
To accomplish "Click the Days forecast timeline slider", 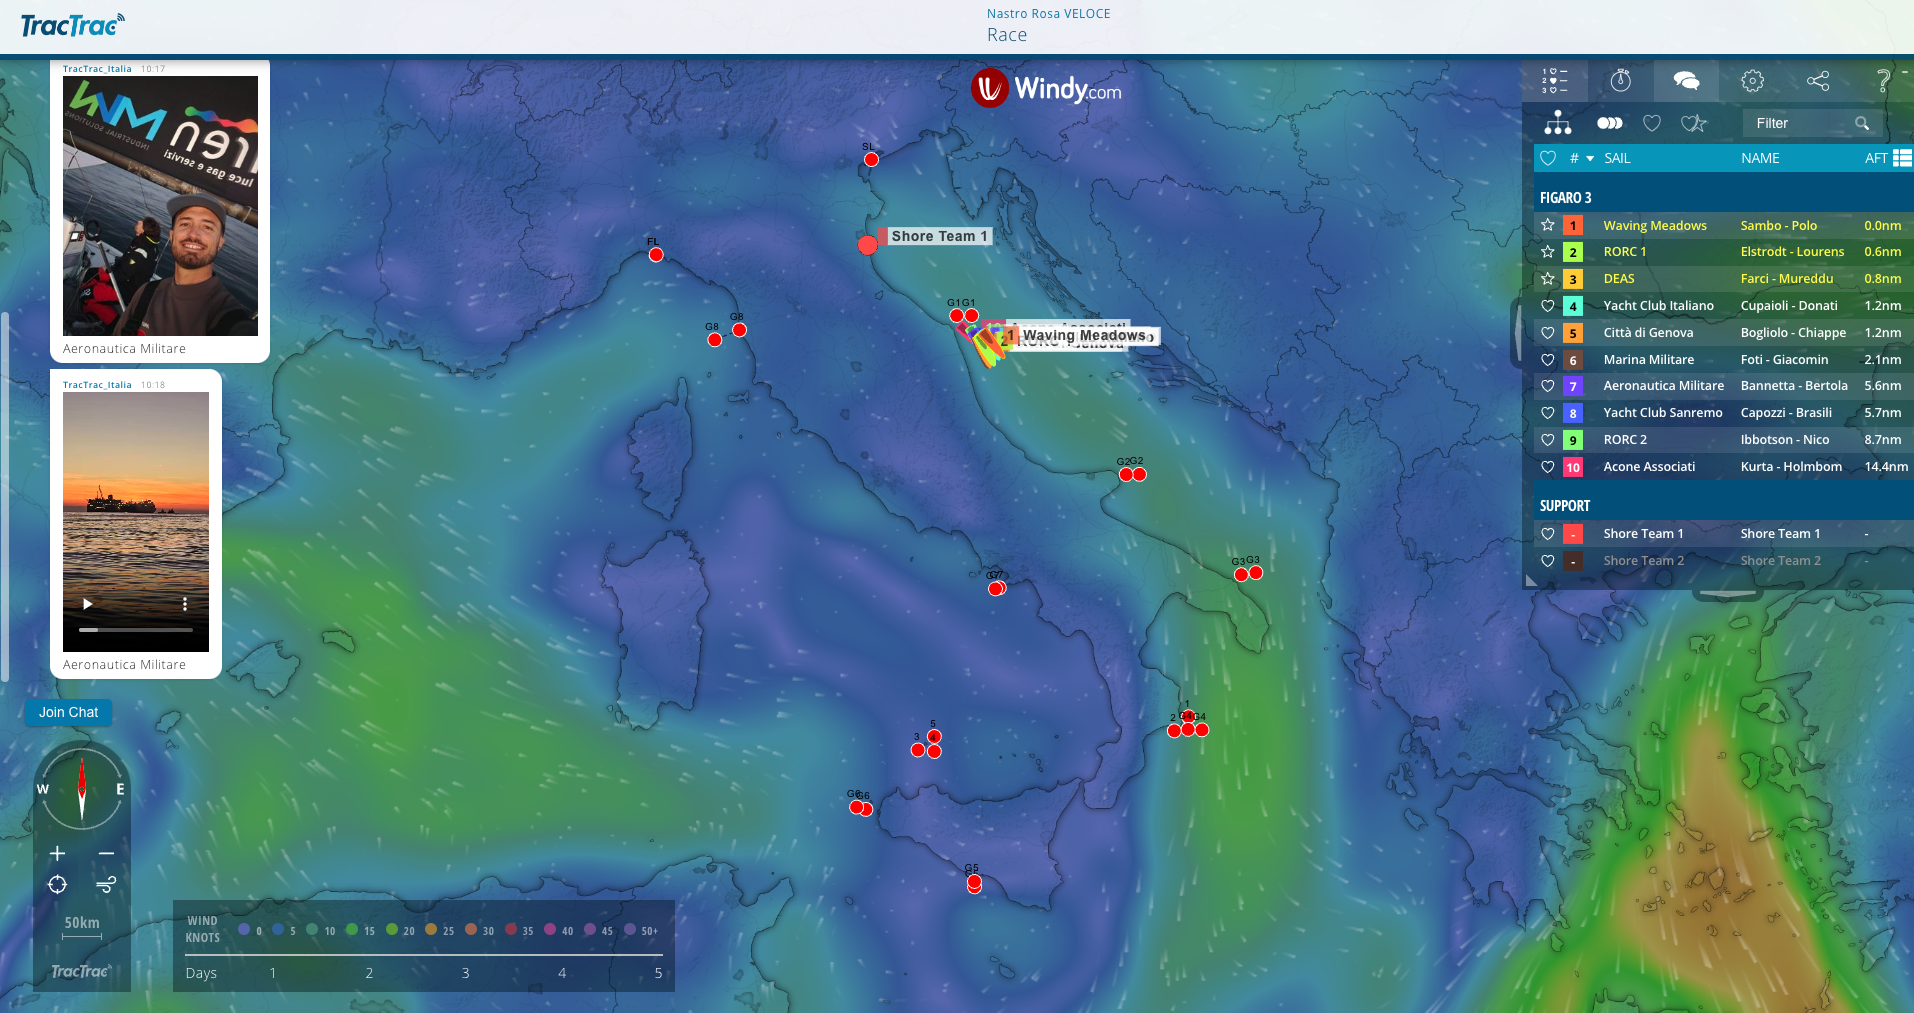I will (x=423, y=955).
